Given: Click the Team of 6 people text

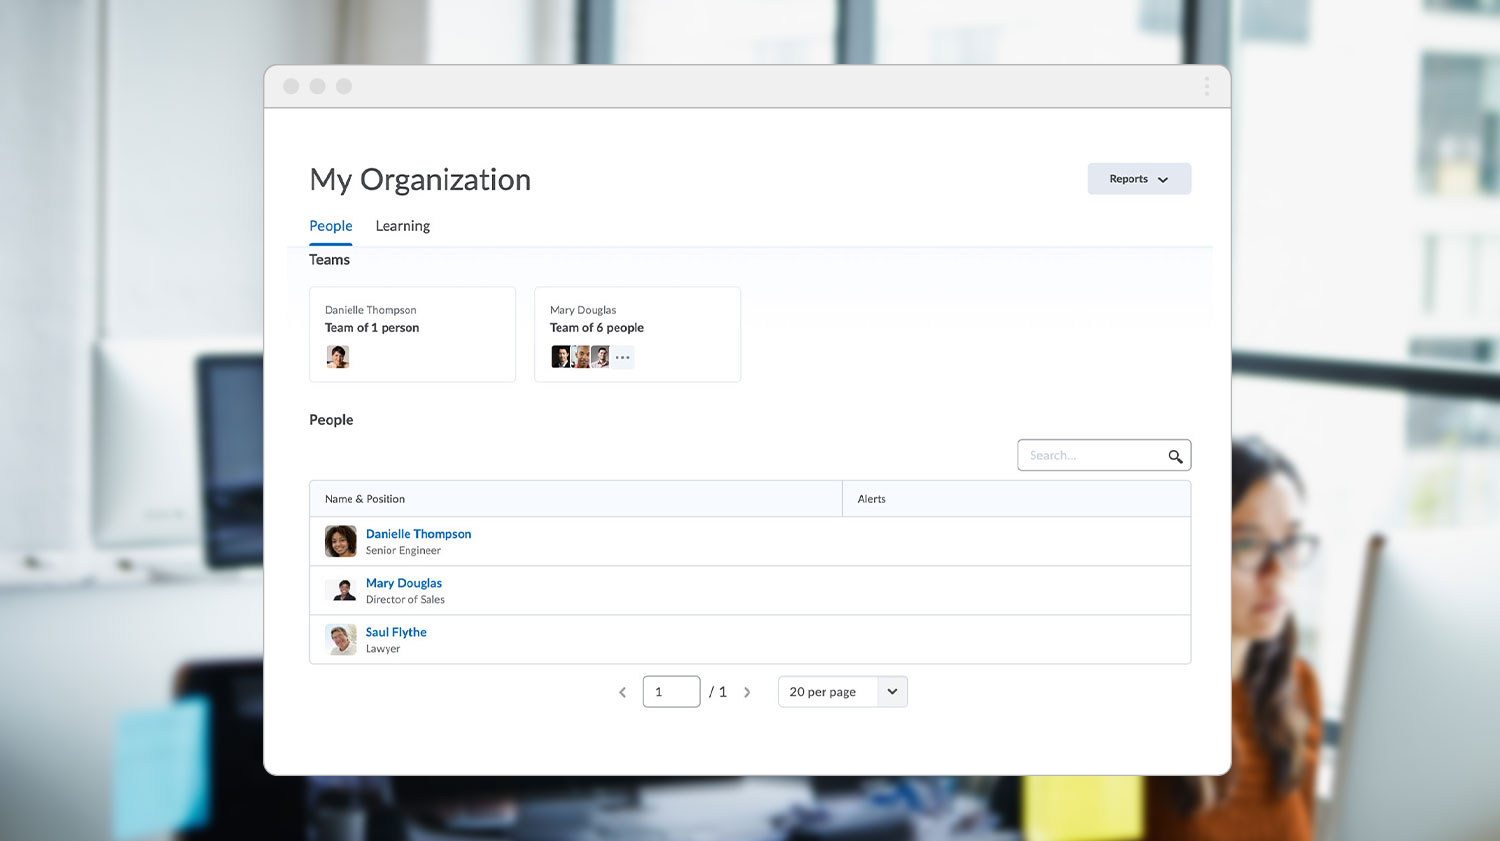Looking at the screenshot, I should pyautogui.click(x=597, y=328).
